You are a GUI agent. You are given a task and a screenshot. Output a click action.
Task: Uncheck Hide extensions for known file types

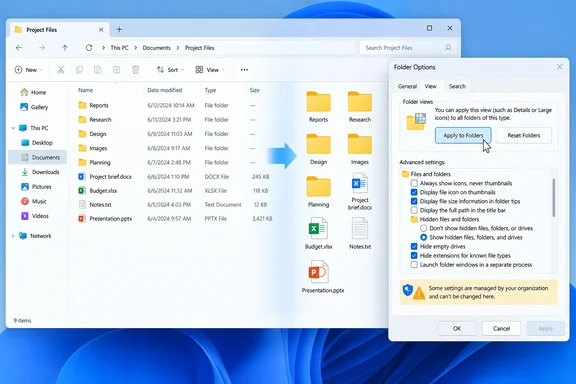click(414, 255)
